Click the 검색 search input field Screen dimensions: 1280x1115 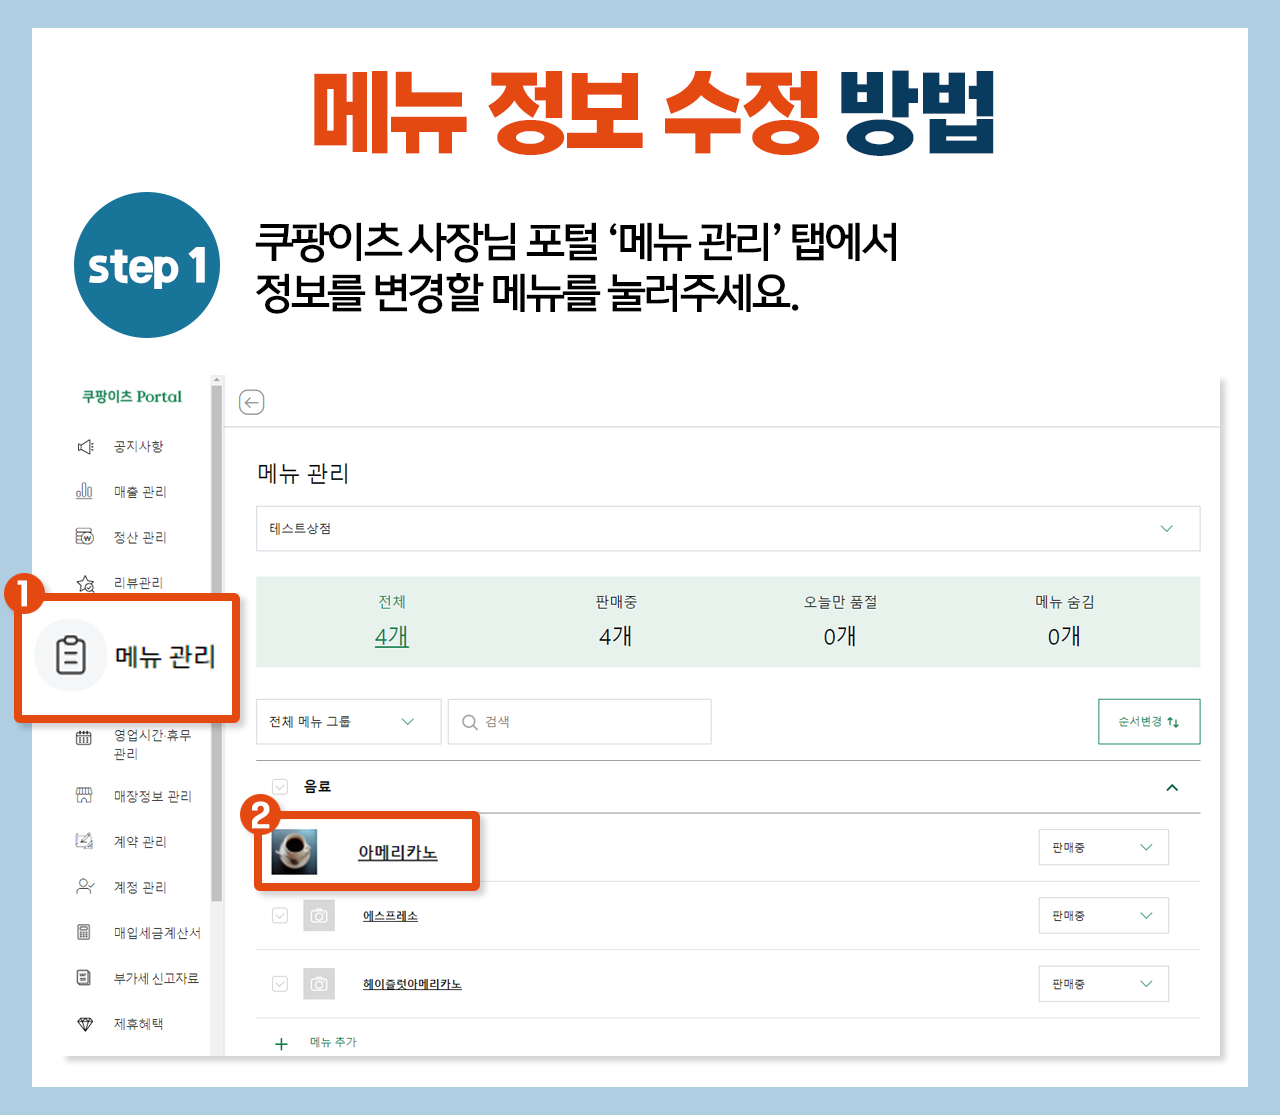(x=580, y=721)
